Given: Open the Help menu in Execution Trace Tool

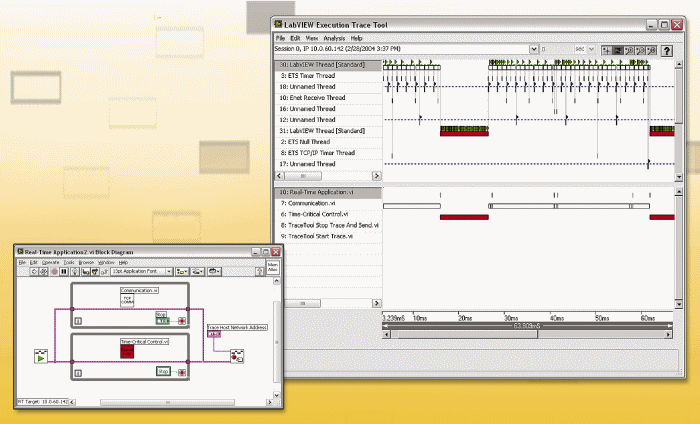Looking at the screenshot, I should pyautogui.click(x=356, y=38).
